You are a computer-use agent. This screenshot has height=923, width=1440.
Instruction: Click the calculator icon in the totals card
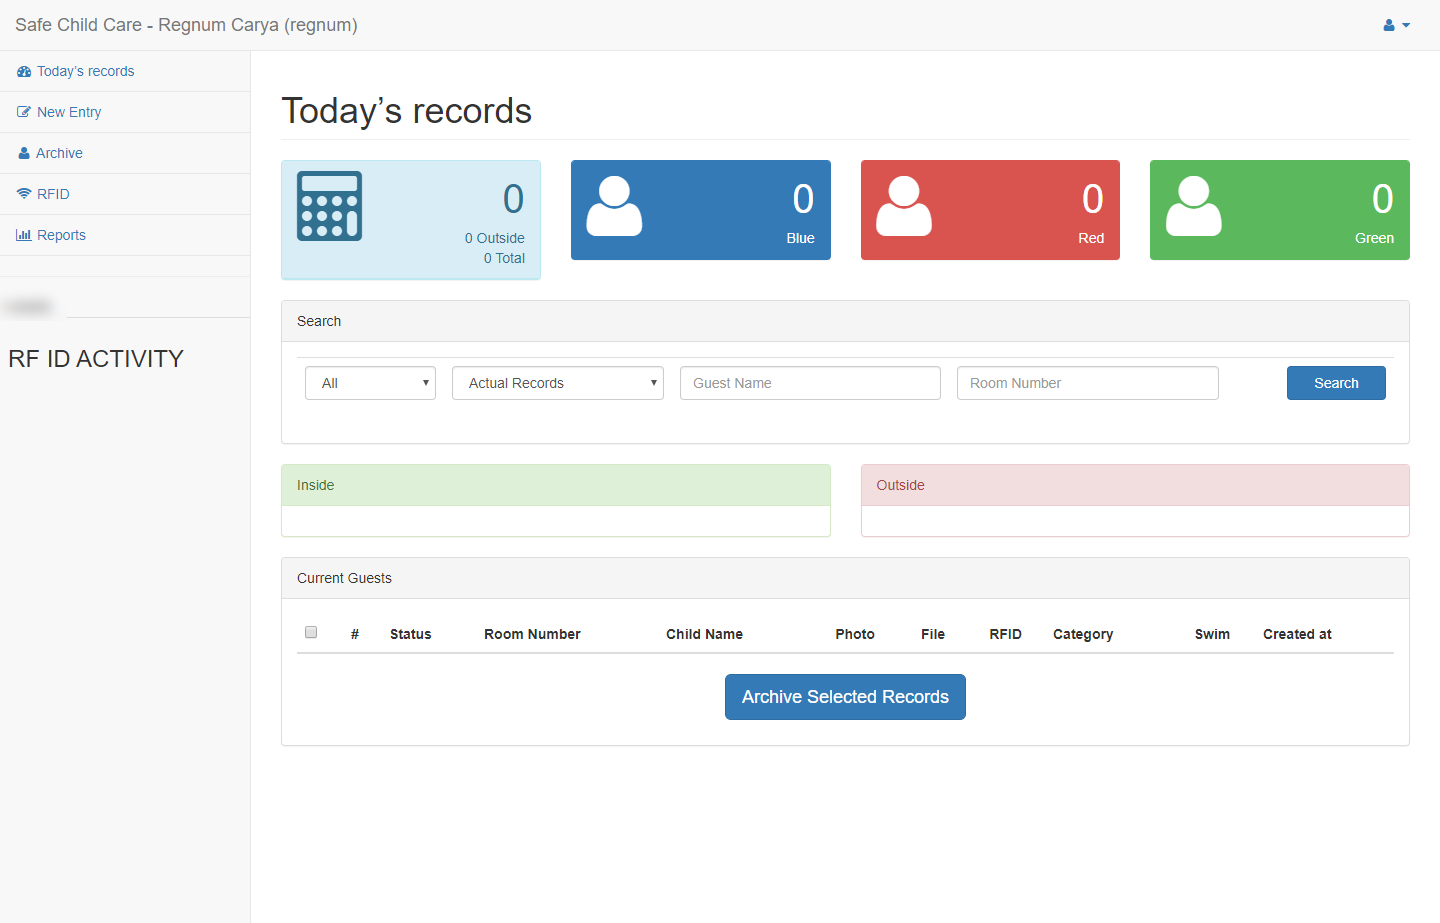(x=329, y=206)
